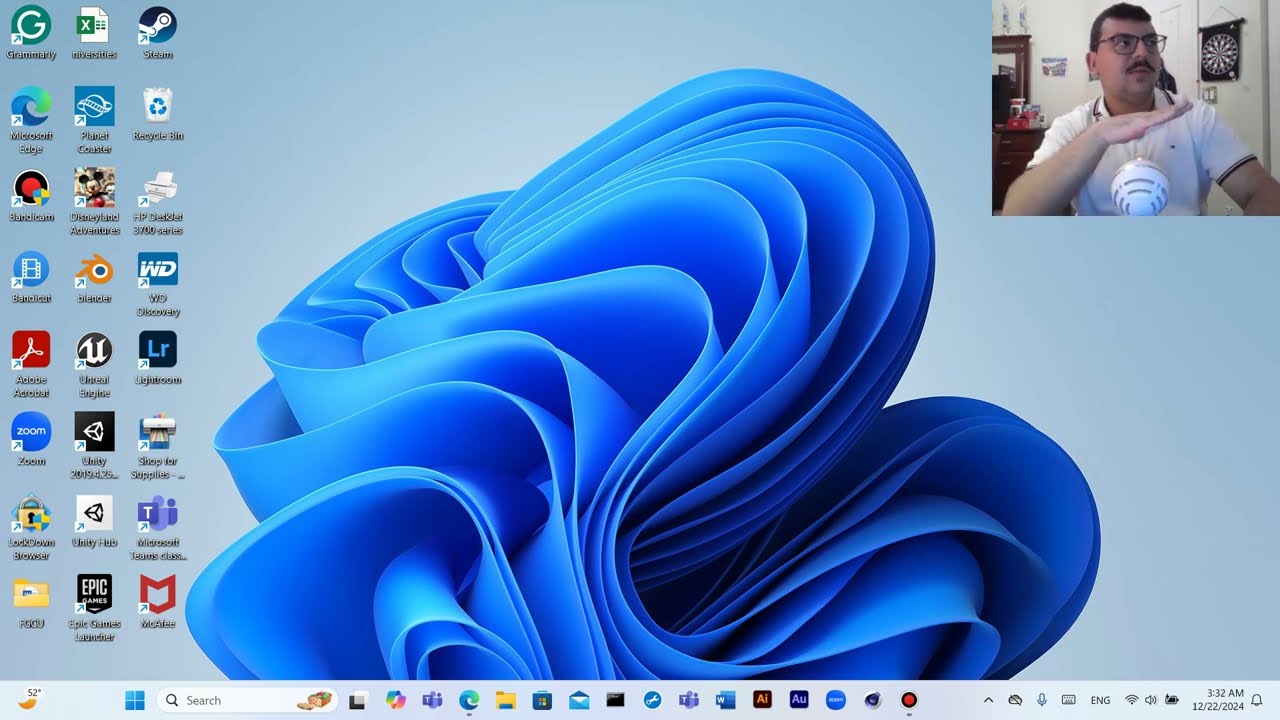Click the microphone tray icon
1280x720 pixels.
coord(1042,700)
